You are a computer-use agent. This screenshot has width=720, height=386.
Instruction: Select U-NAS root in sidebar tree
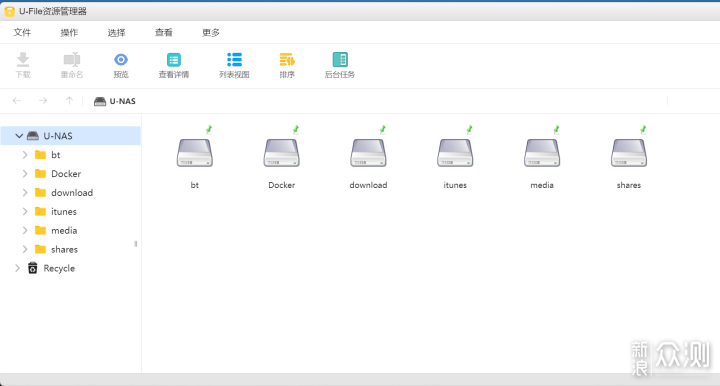click(70, 136)
